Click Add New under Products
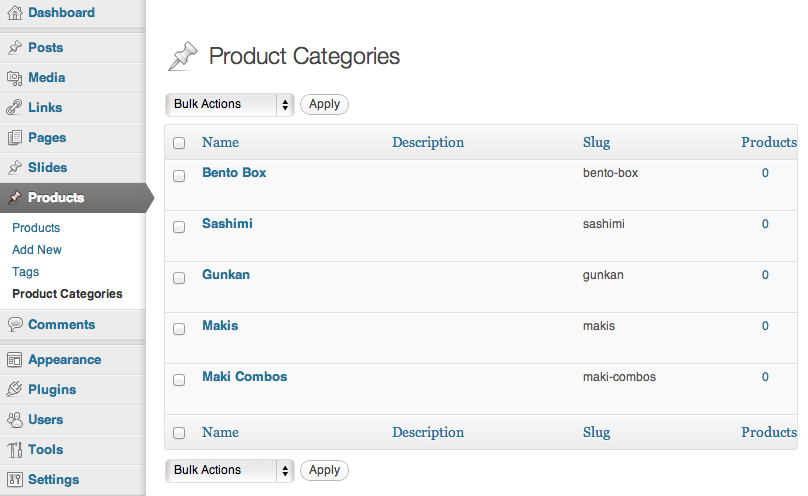The image size is (808, 496). tap(37, 250)
